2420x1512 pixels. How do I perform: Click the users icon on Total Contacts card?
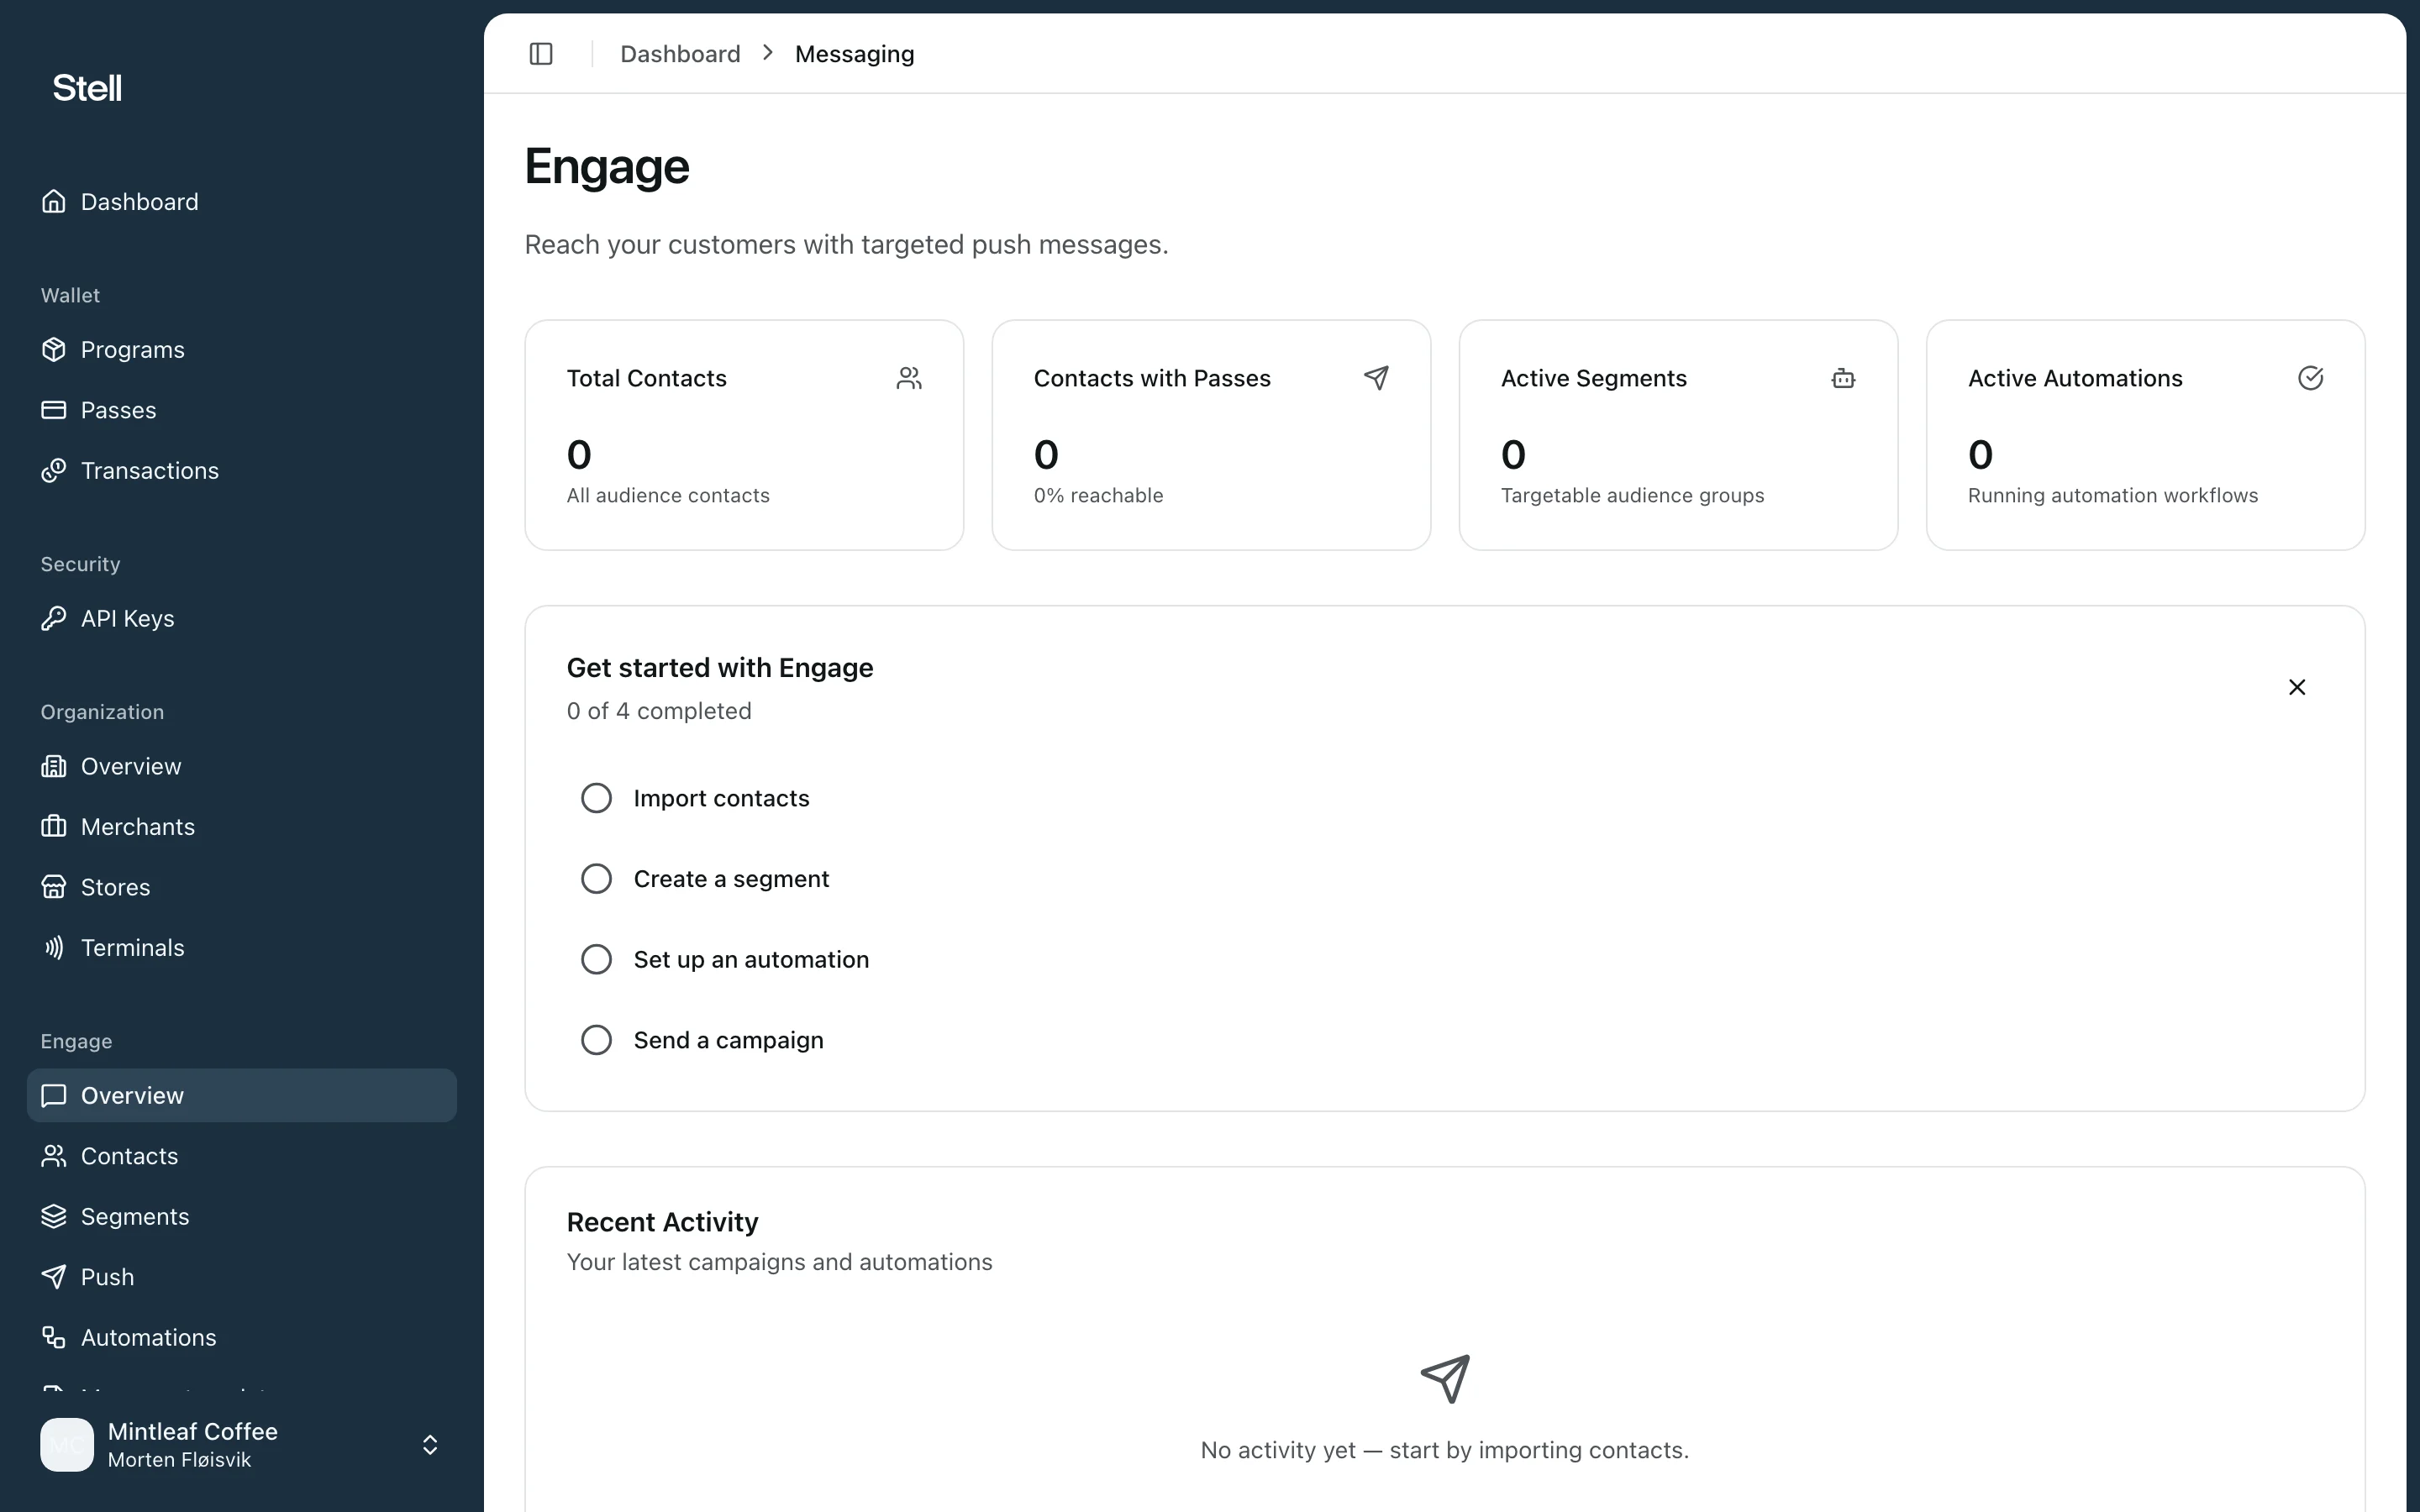tap(909, 378)
